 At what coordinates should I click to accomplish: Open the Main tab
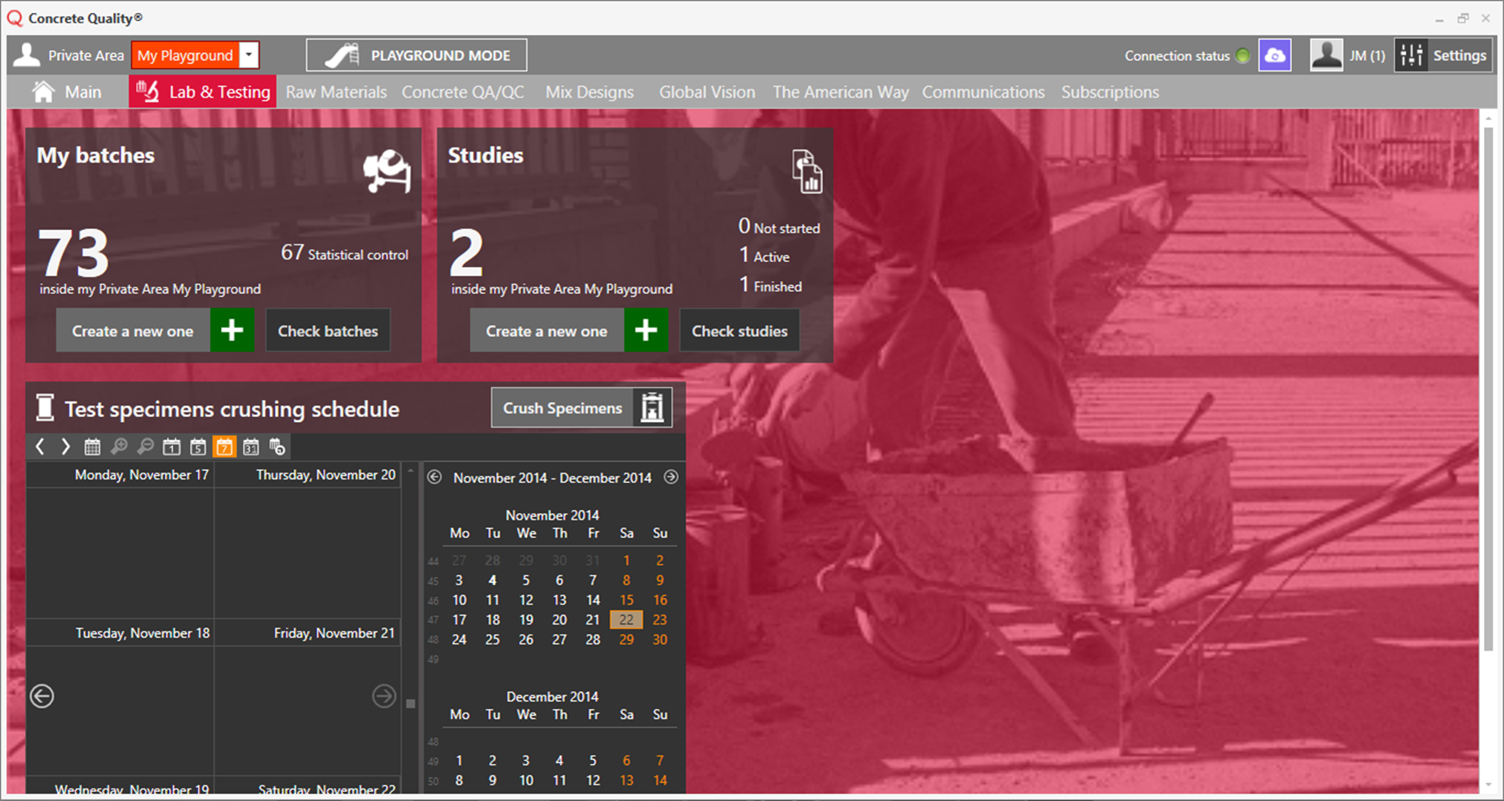(x=68, y=92)
